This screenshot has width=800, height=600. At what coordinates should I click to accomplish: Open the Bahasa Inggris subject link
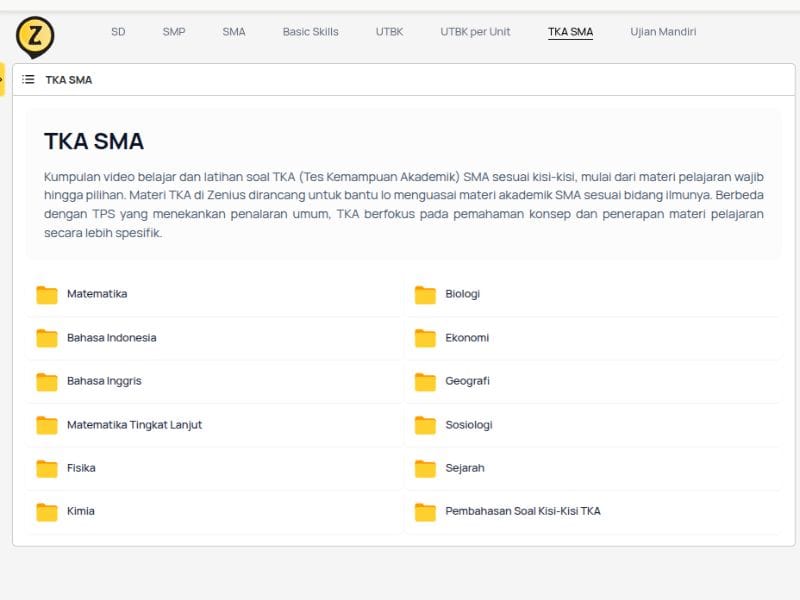[104, 381]
